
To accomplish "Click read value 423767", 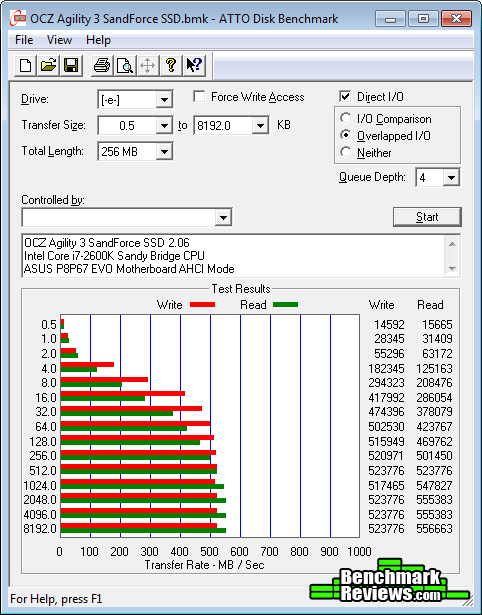I will 435,426.
